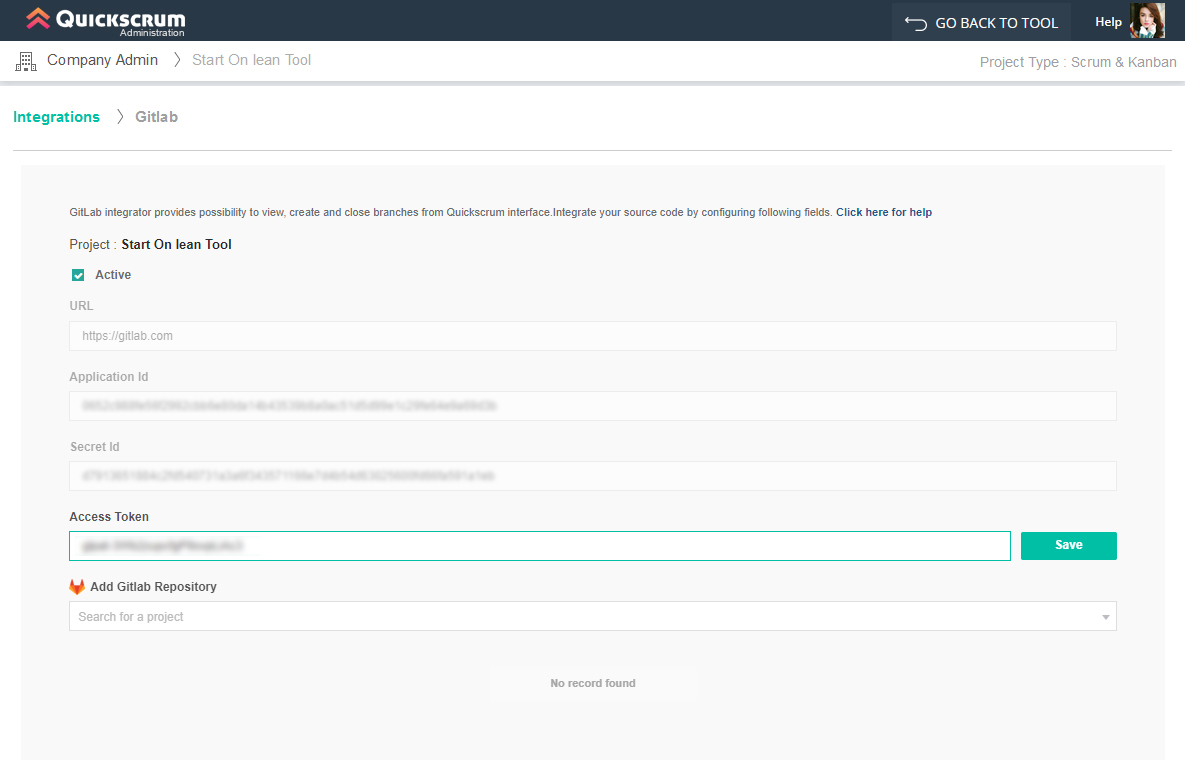Click the Active label text
Viewport: 1185px width, 771px height.
113,275
